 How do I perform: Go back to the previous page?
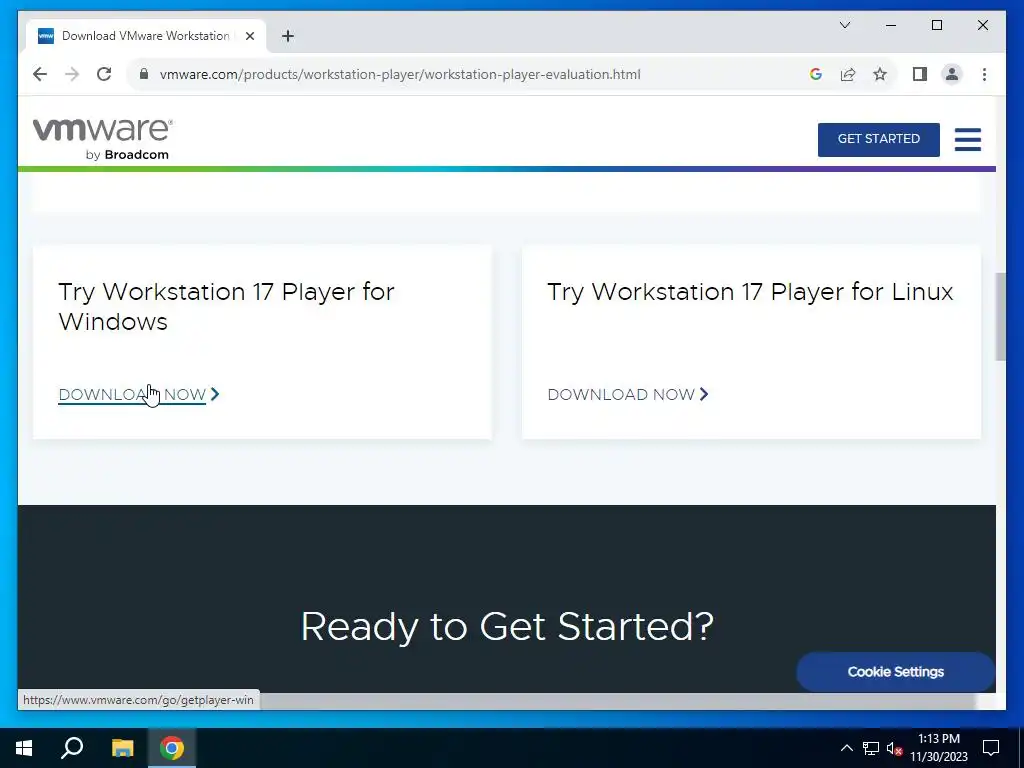40,74
